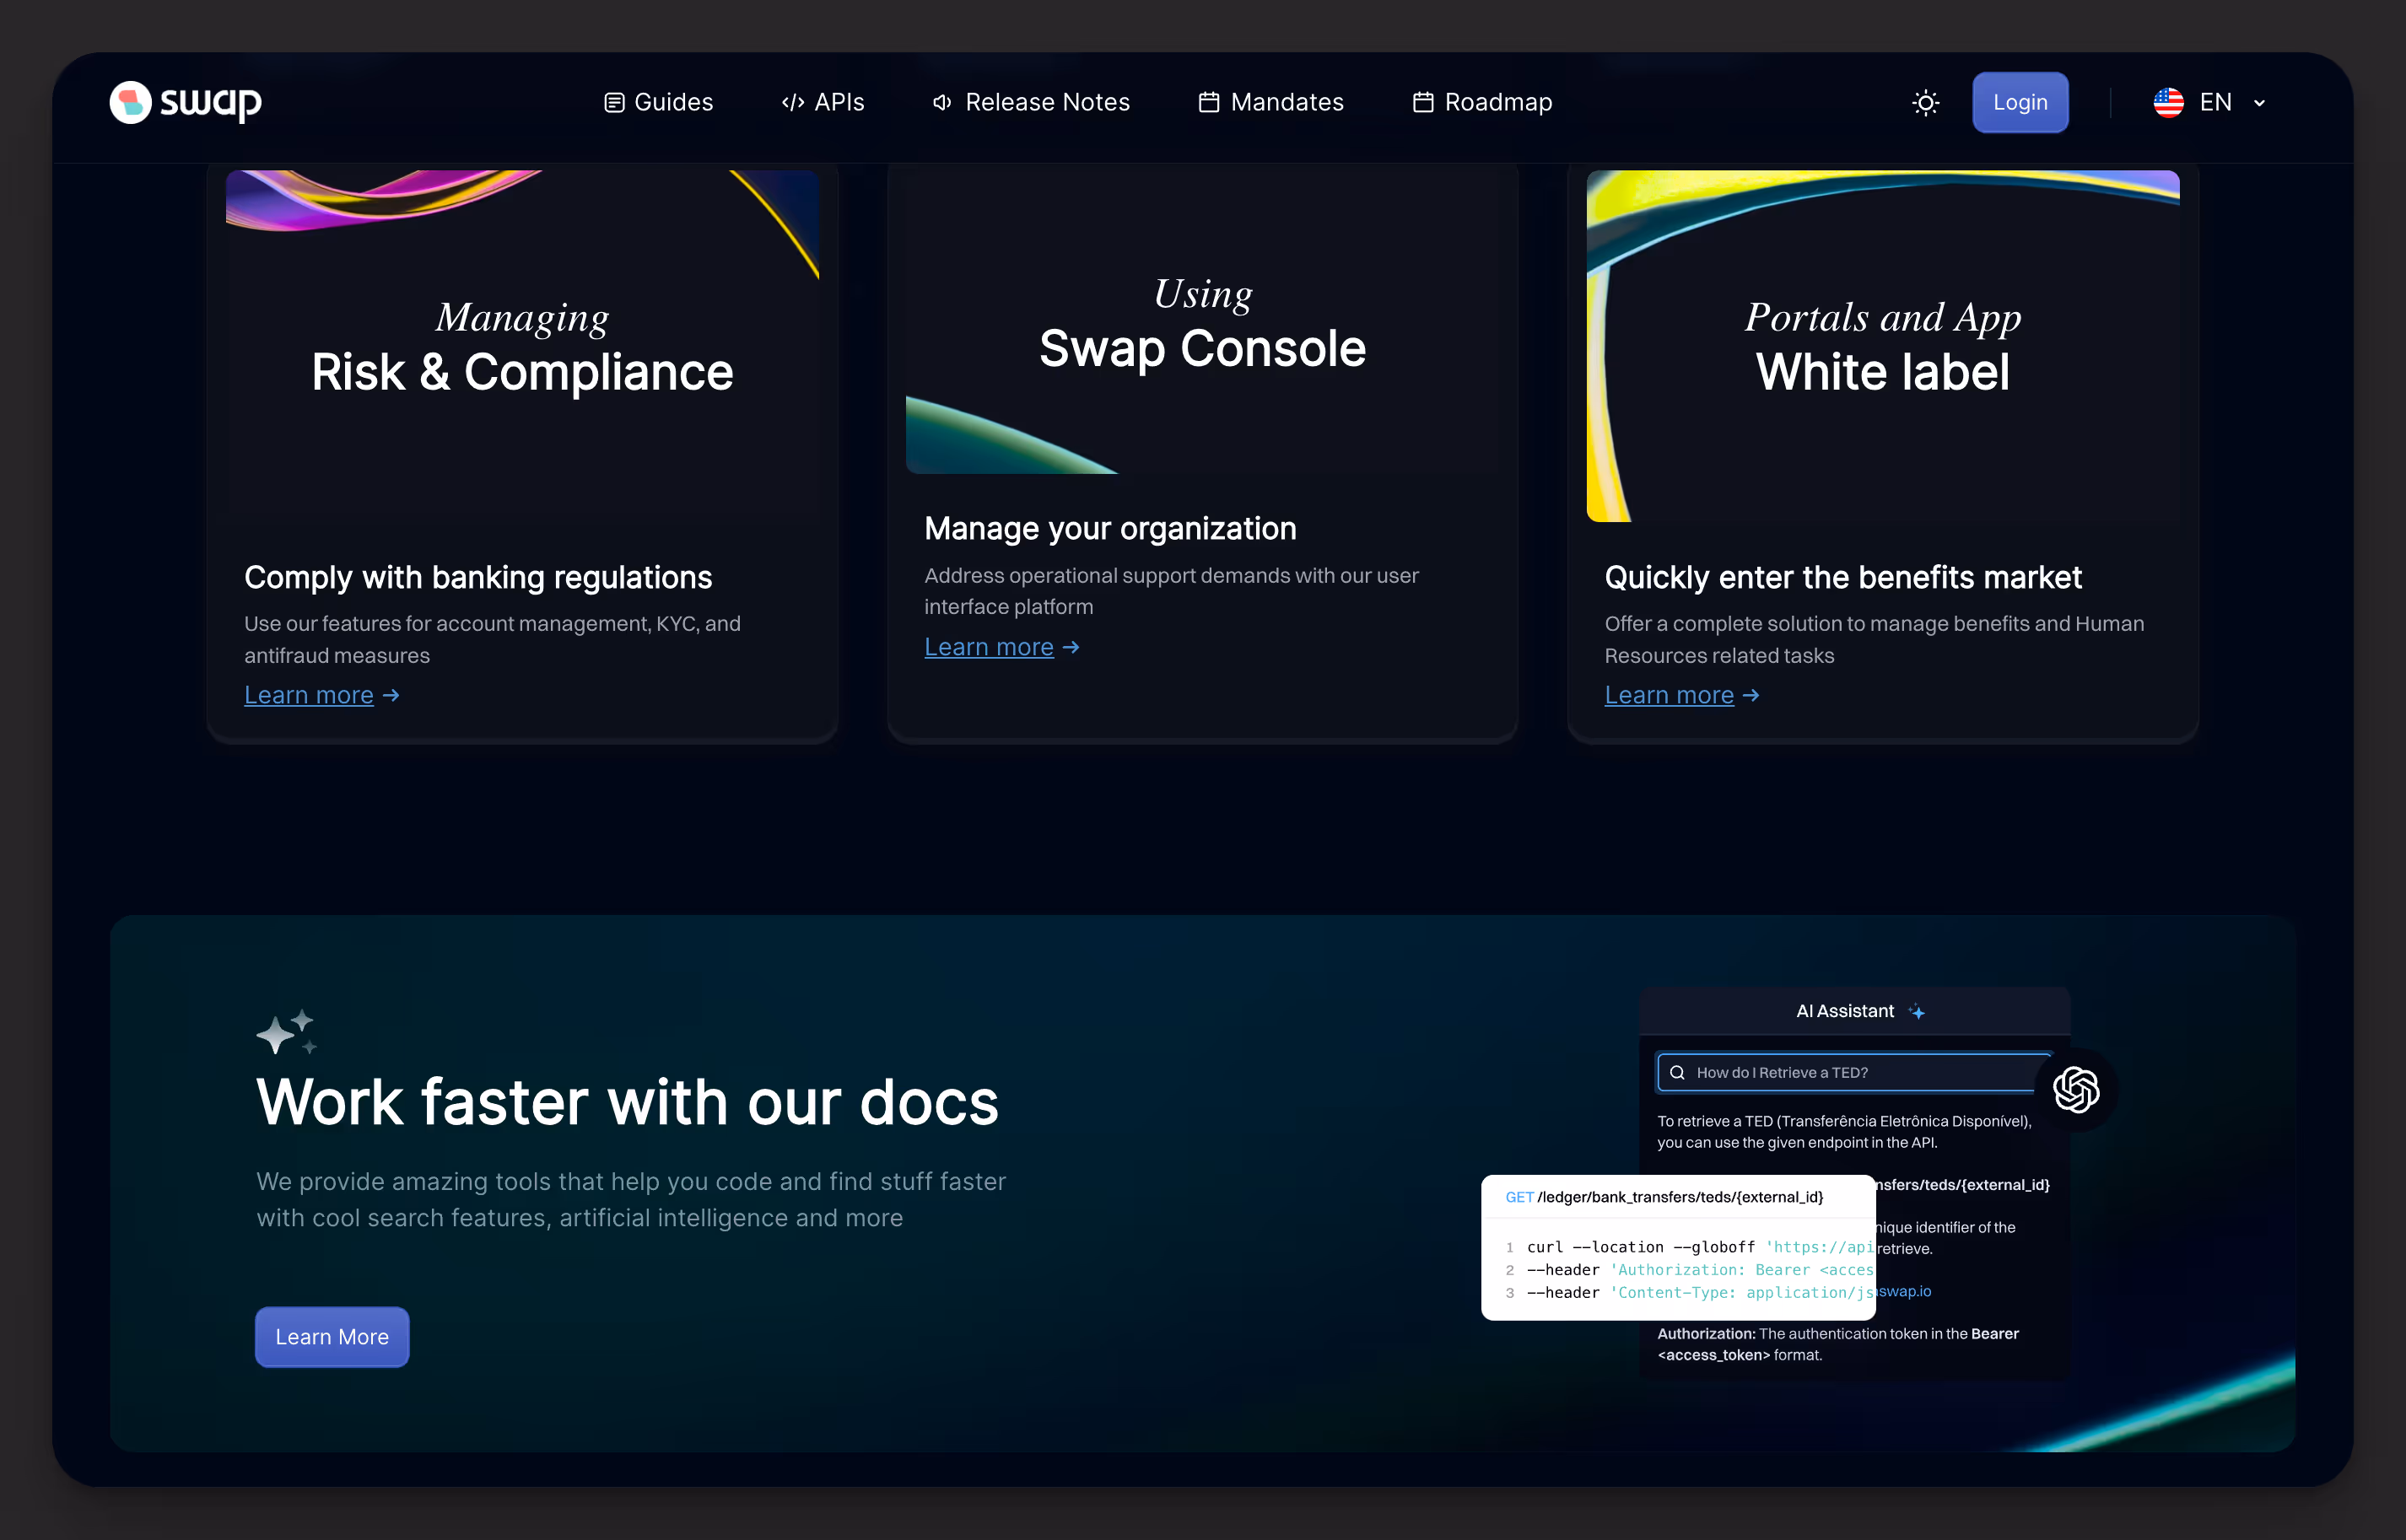The height and width of the screenshot is (1540, 2406).
Task: Click the APIs code brackets icon
Action: [x=793, y=102]
